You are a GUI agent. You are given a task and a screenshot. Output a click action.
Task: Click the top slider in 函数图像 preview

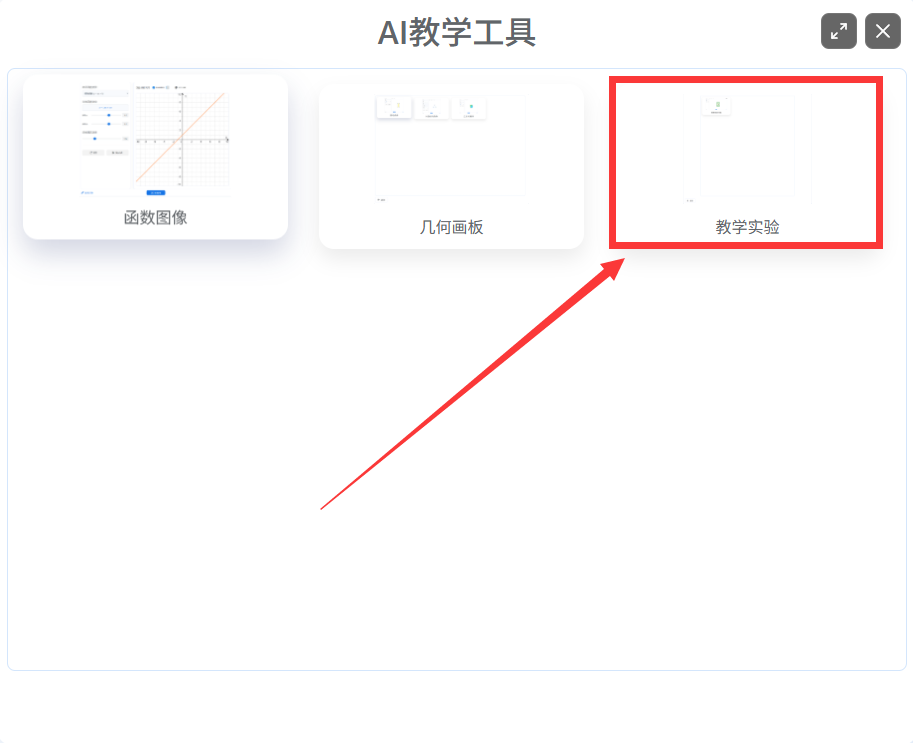click(108, 115)
